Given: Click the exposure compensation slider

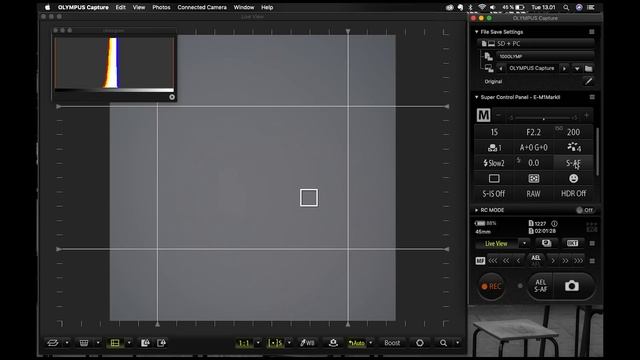Looking at the screenshot, I should [x=543, y=118].
